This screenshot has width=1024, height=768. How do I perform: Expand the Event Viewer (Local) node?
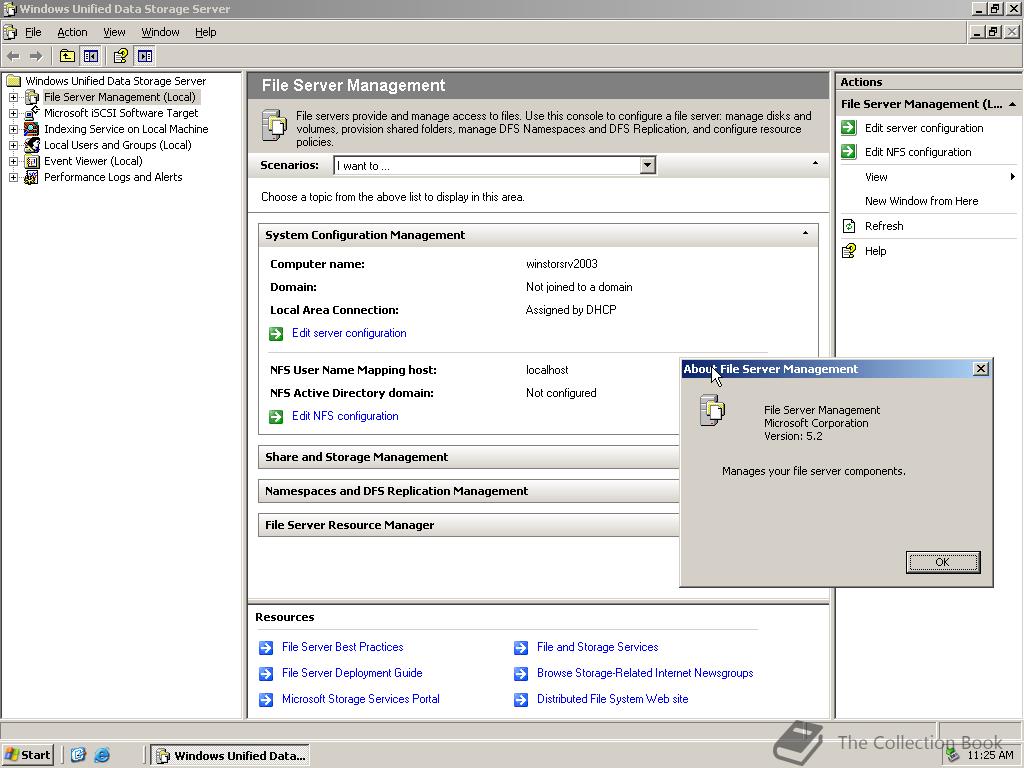coord(13,161)
